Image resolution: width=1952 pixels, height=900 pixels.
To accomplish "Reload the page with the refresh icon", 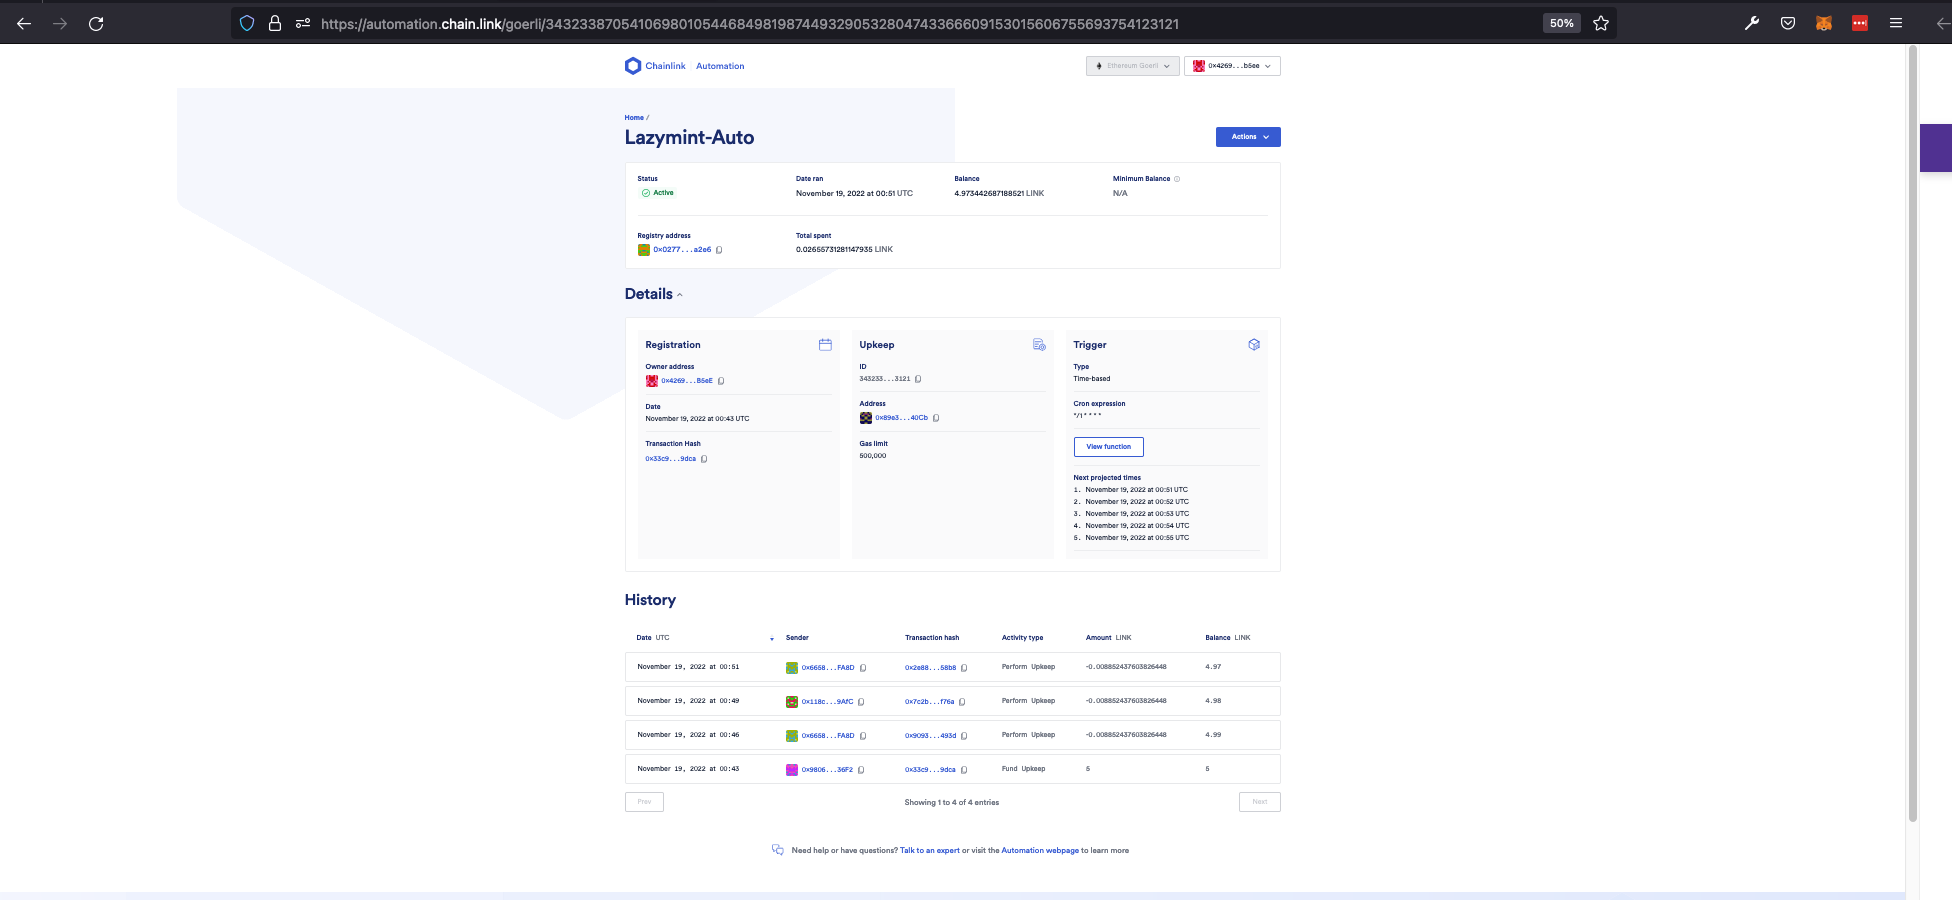I will click(96, 23).
